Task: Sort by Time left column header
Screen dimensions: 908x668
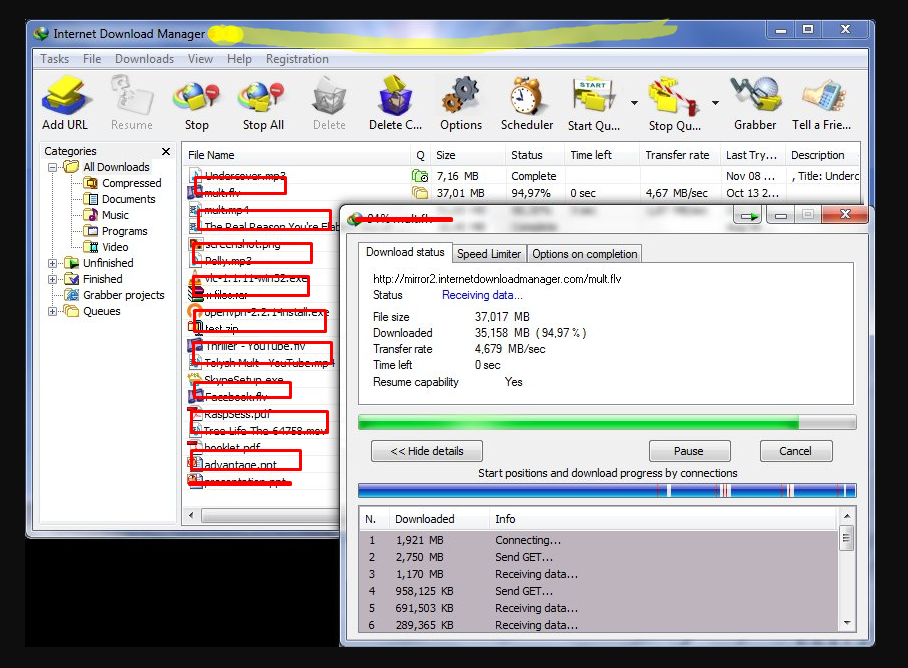Action: coord(602,155)
